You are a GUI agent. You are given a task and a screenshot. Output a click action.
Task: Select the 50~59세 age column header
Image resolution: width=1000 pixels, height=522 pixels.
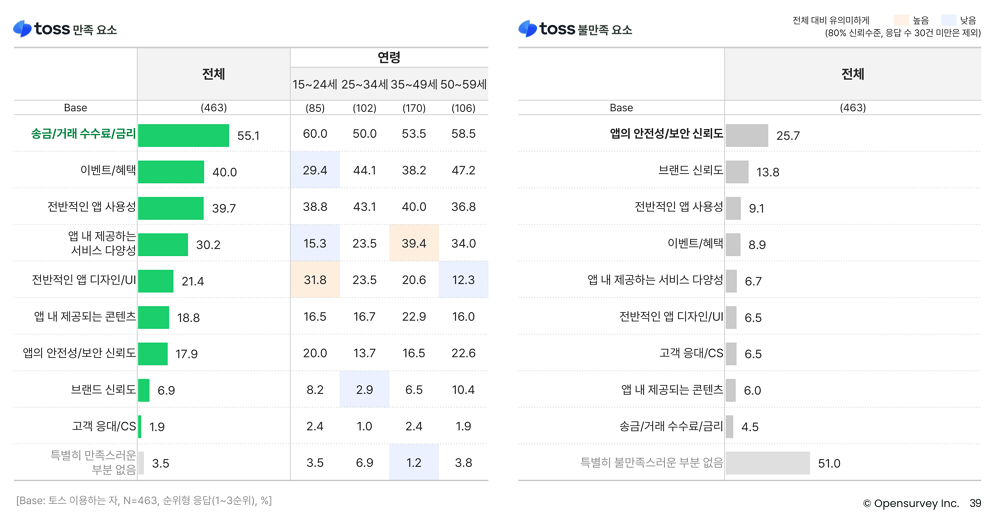coord(463,85)
